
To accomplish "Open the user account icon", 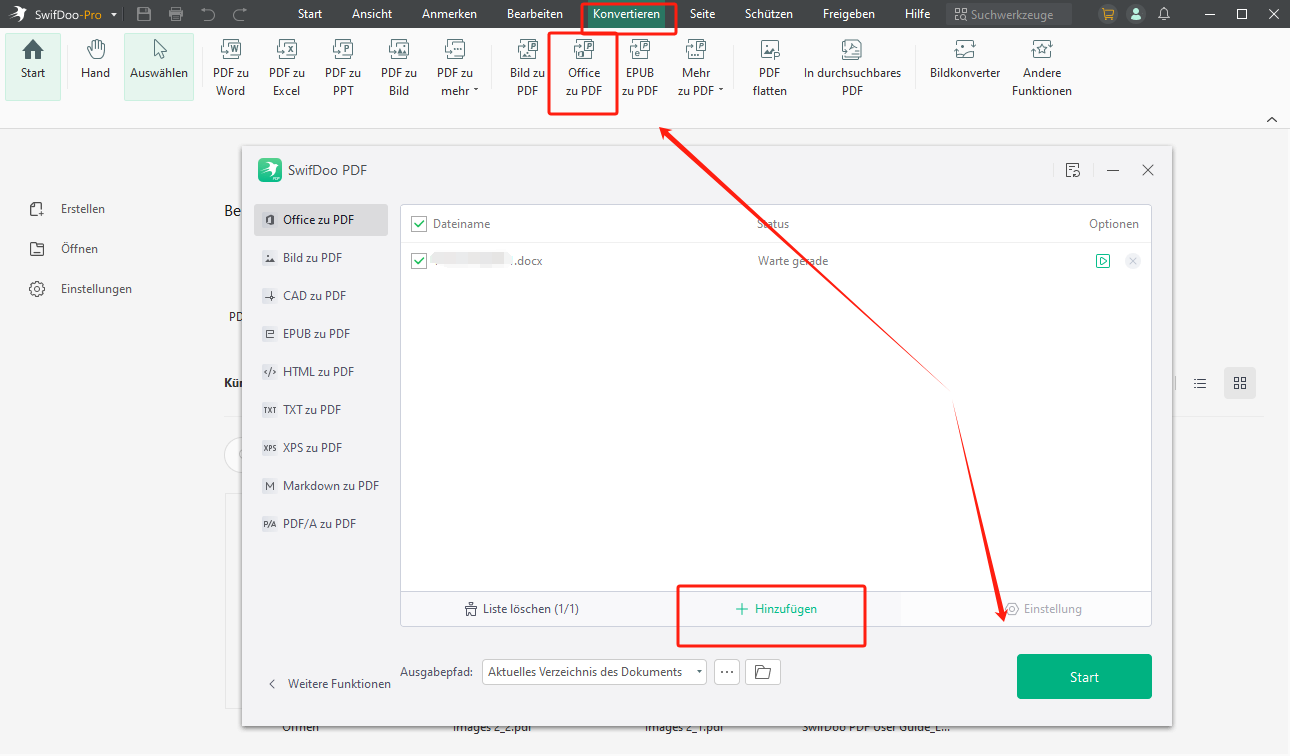I will 1135,14.
